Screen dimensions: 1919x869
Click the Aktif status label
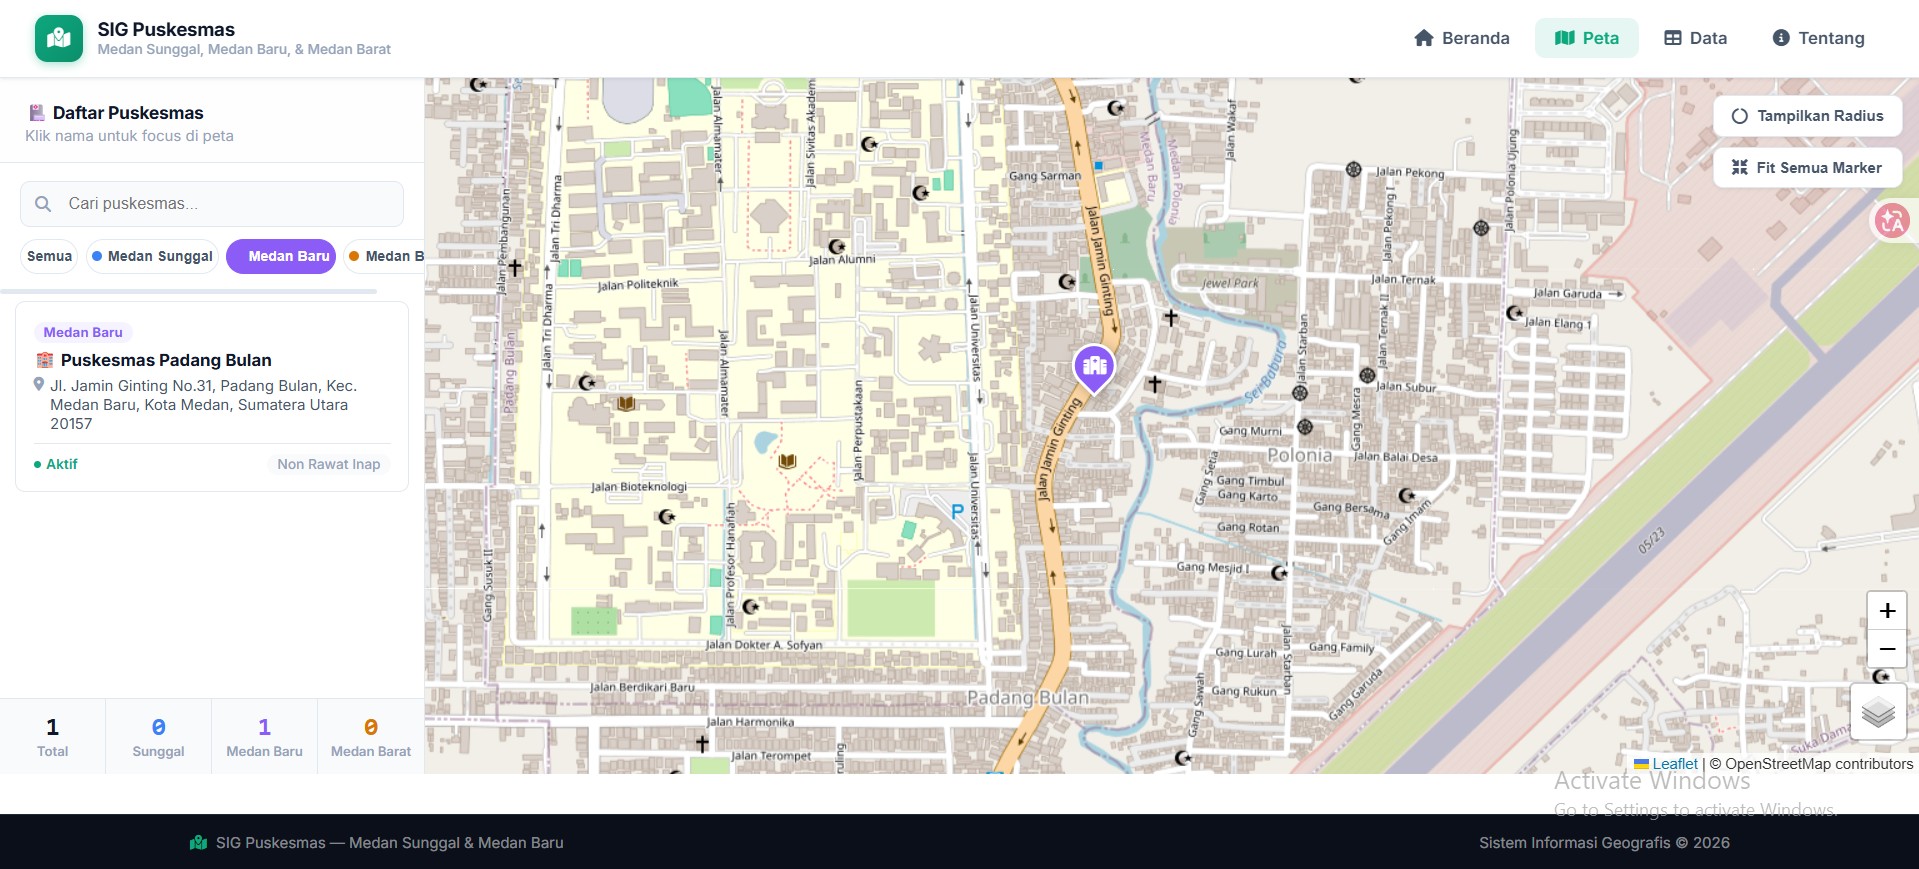[55, 464]
